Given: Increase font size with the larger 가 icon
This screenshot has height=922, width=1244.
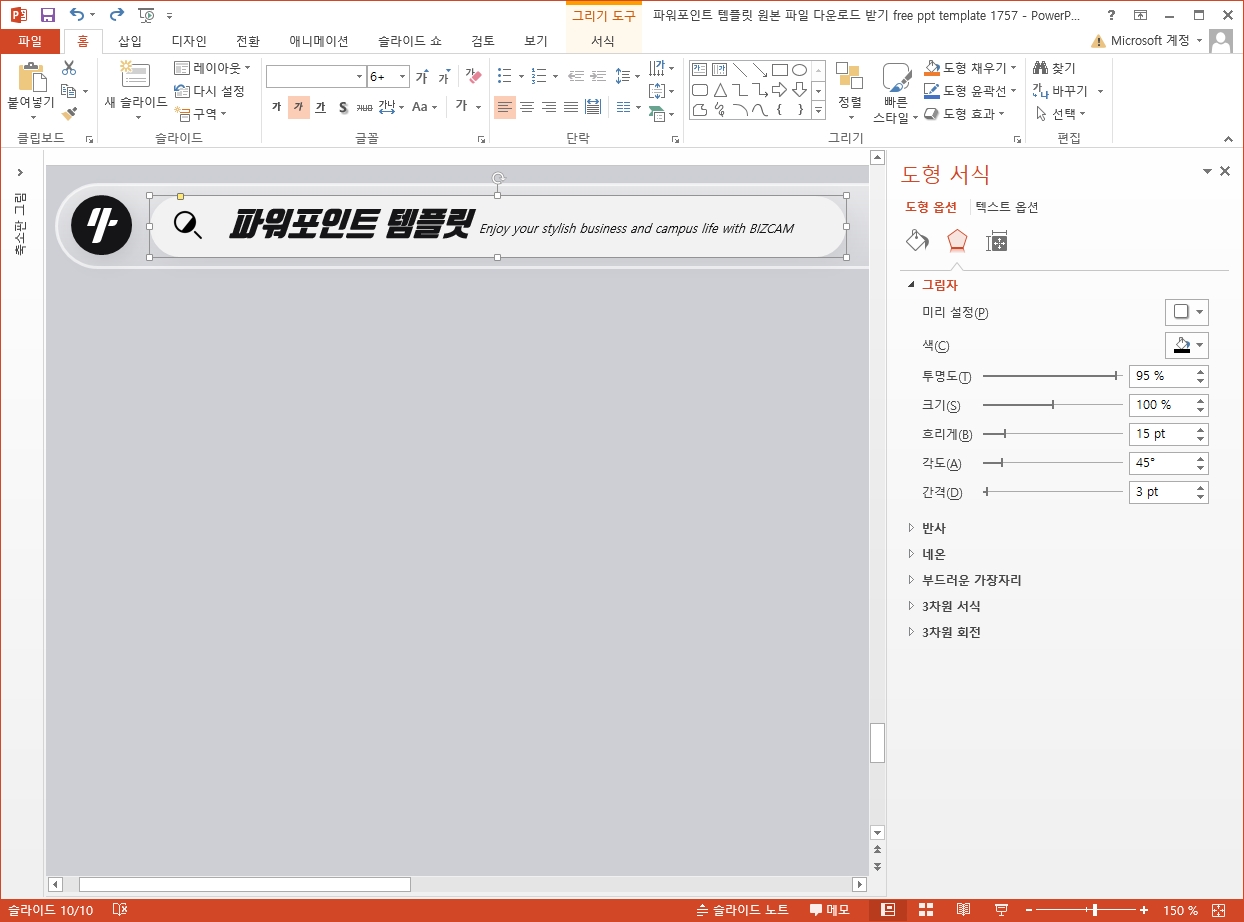Looking at the screenshot, I should [422, 76].
